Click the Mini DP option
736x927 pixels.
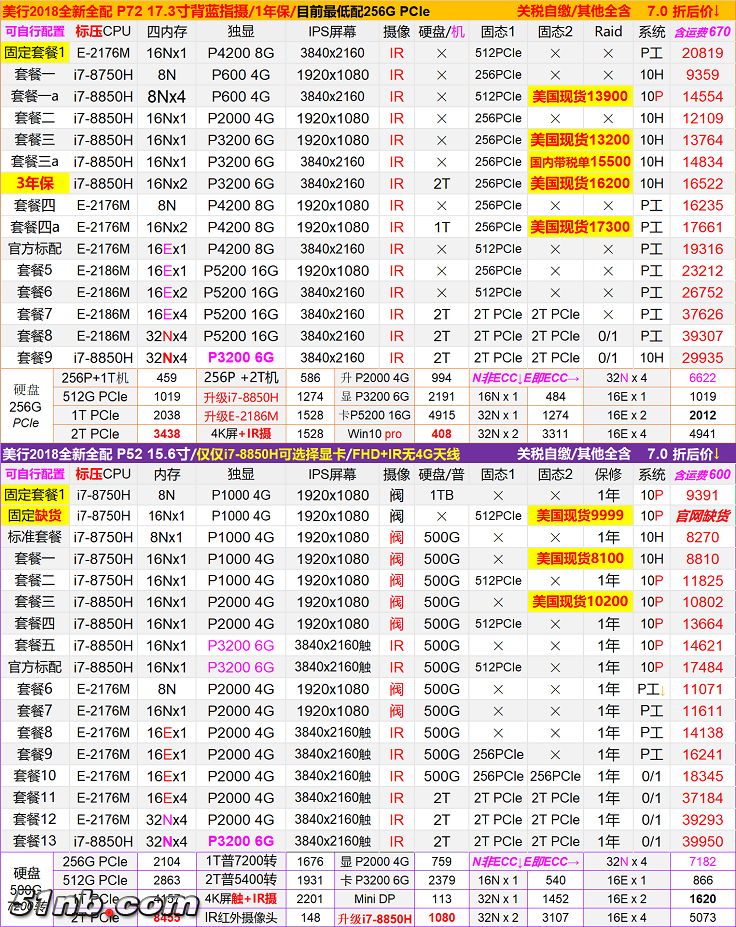tap(374, 899)
